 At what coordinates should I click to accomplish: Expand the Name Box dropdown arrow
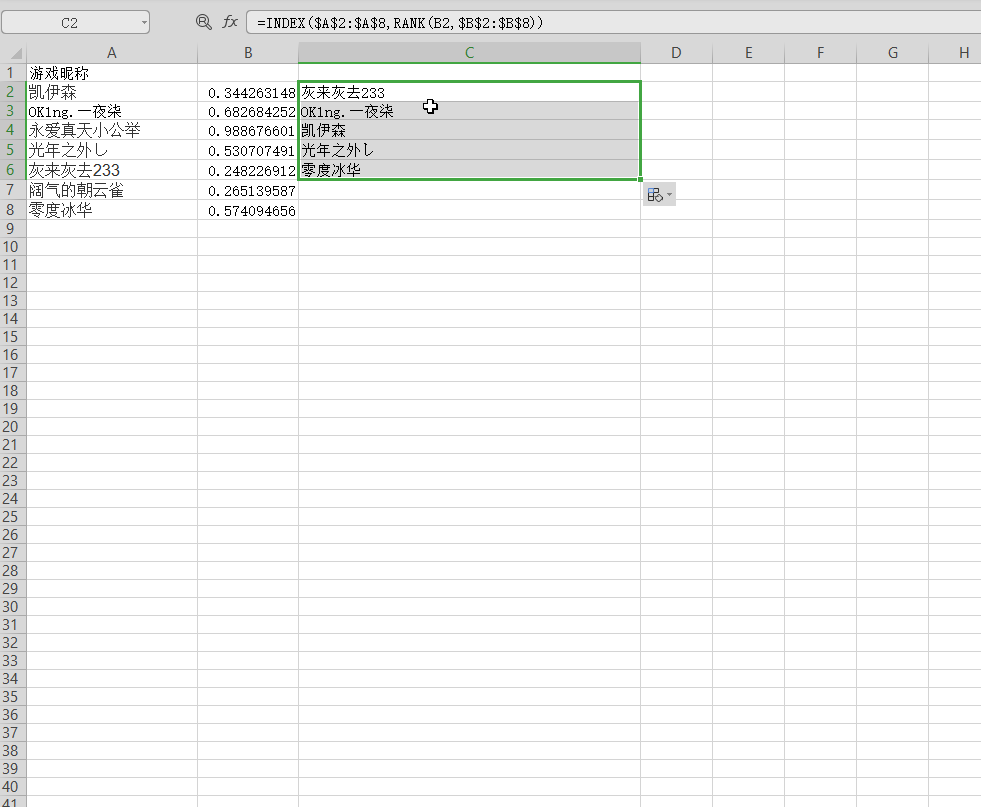tap(144, 23)
